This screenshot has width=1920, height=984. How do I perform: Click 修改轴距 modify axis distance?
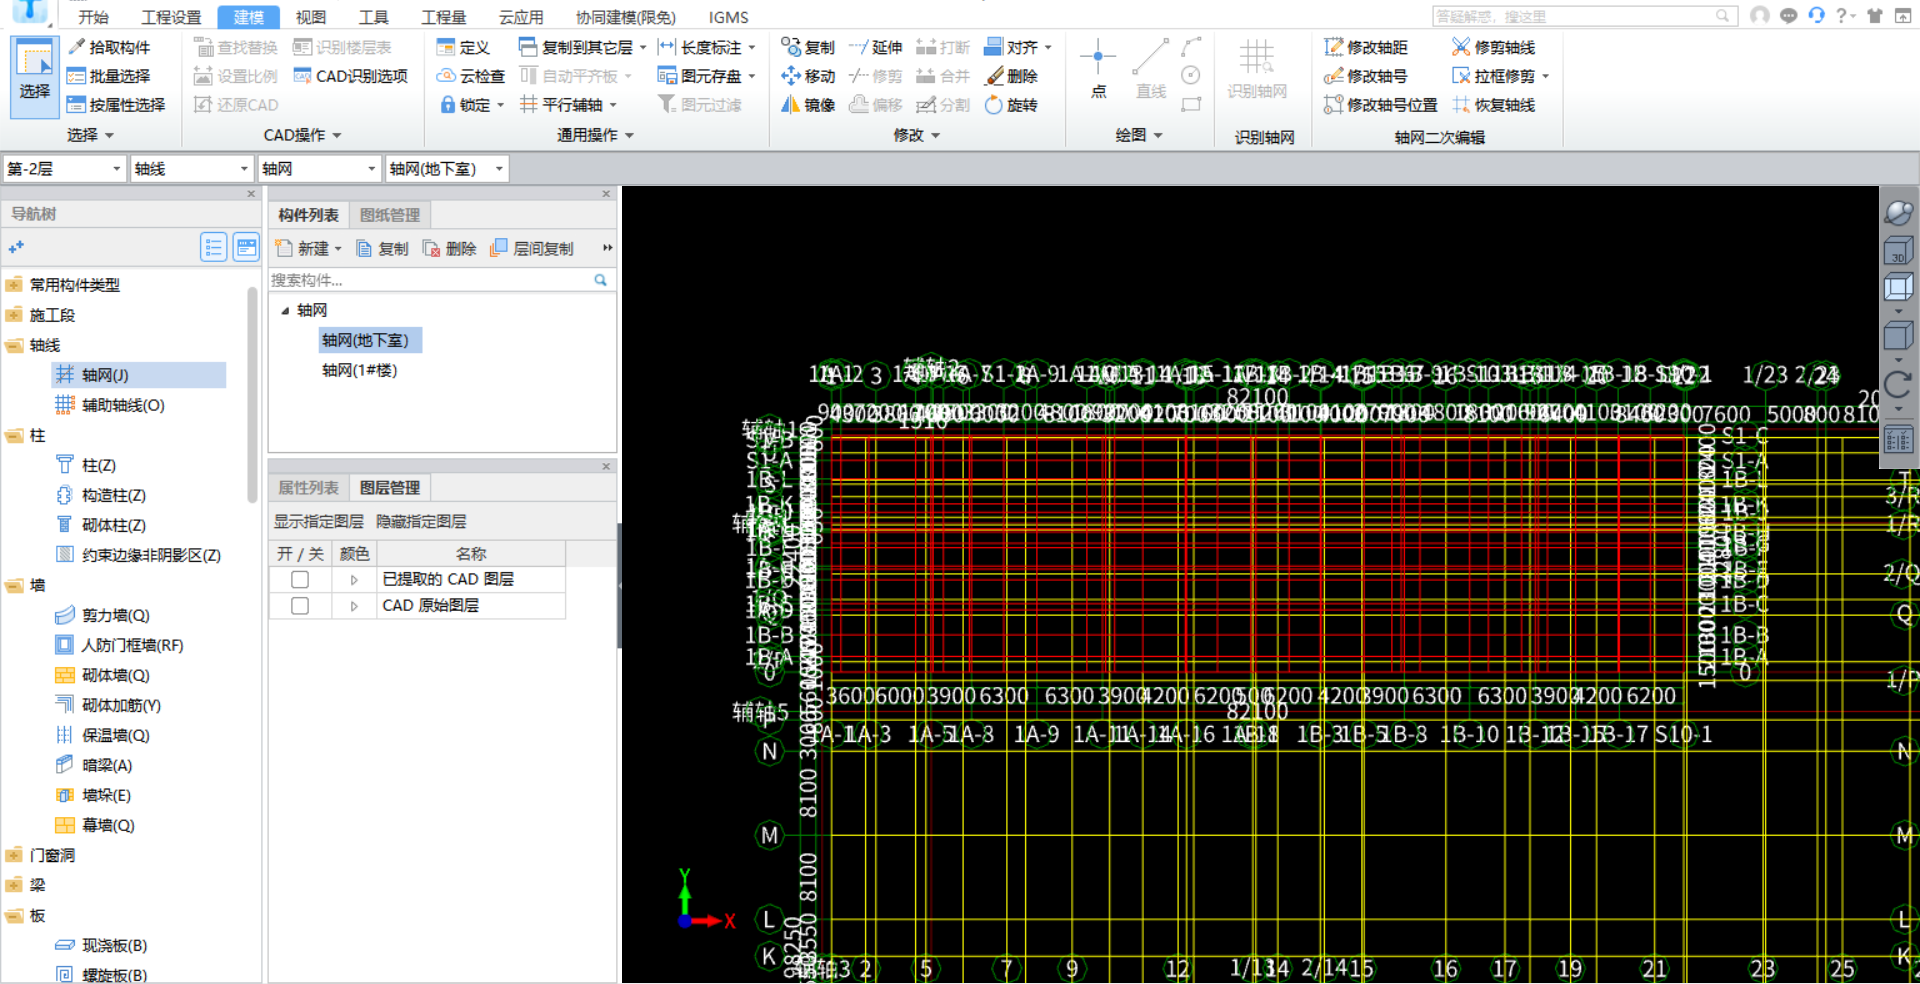1366,47
